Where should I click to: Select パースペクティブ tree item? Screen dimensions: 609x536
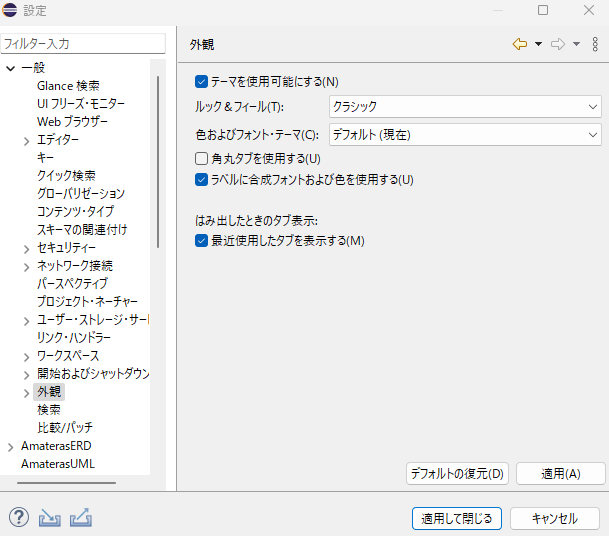[x=72, y=283]
